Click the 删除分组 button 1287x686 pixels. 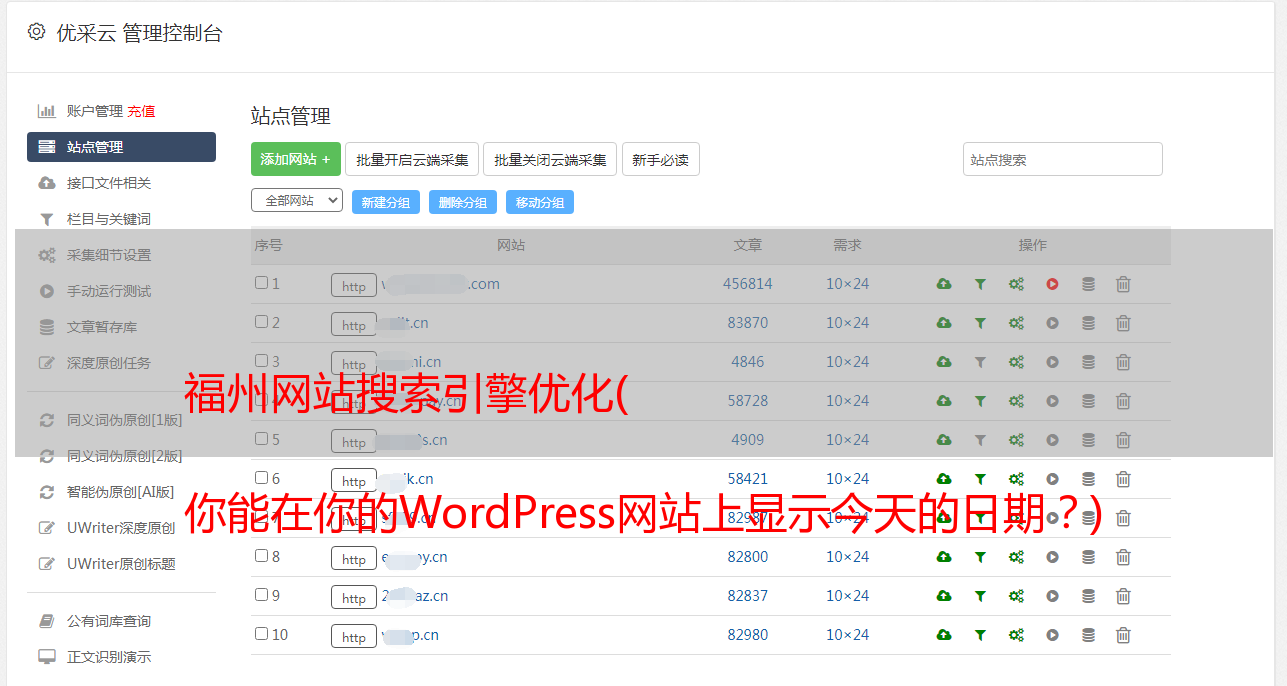click(x=463, y=202)
